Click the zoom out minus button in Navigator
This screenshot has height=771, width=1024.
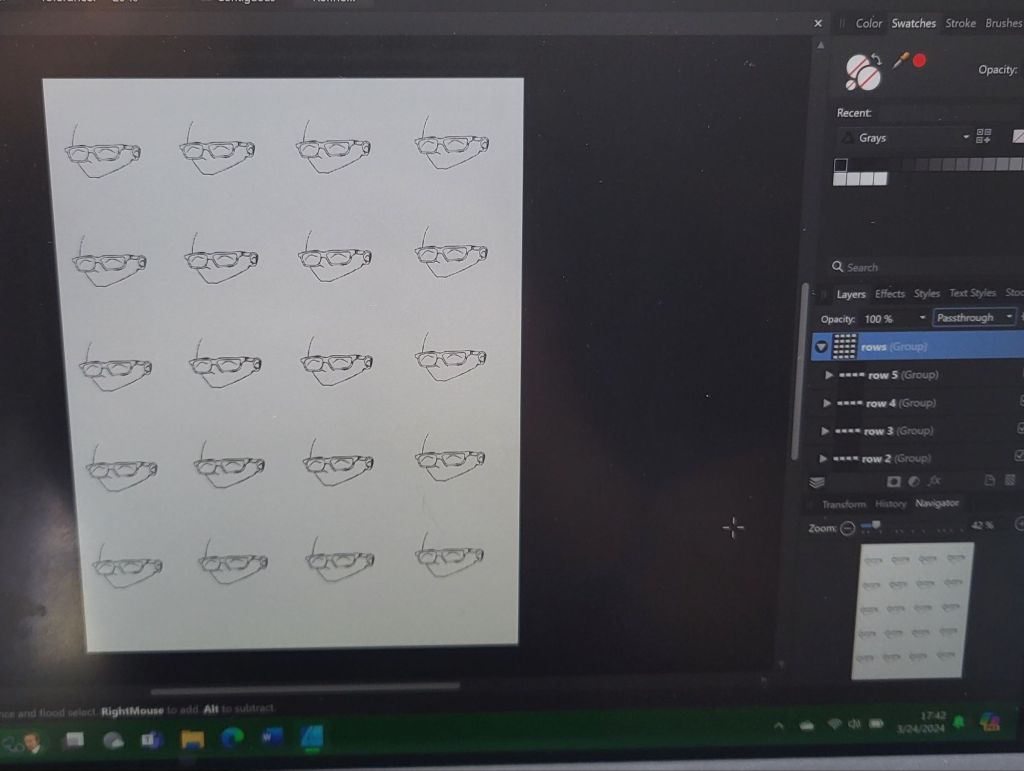click(848, 528)
